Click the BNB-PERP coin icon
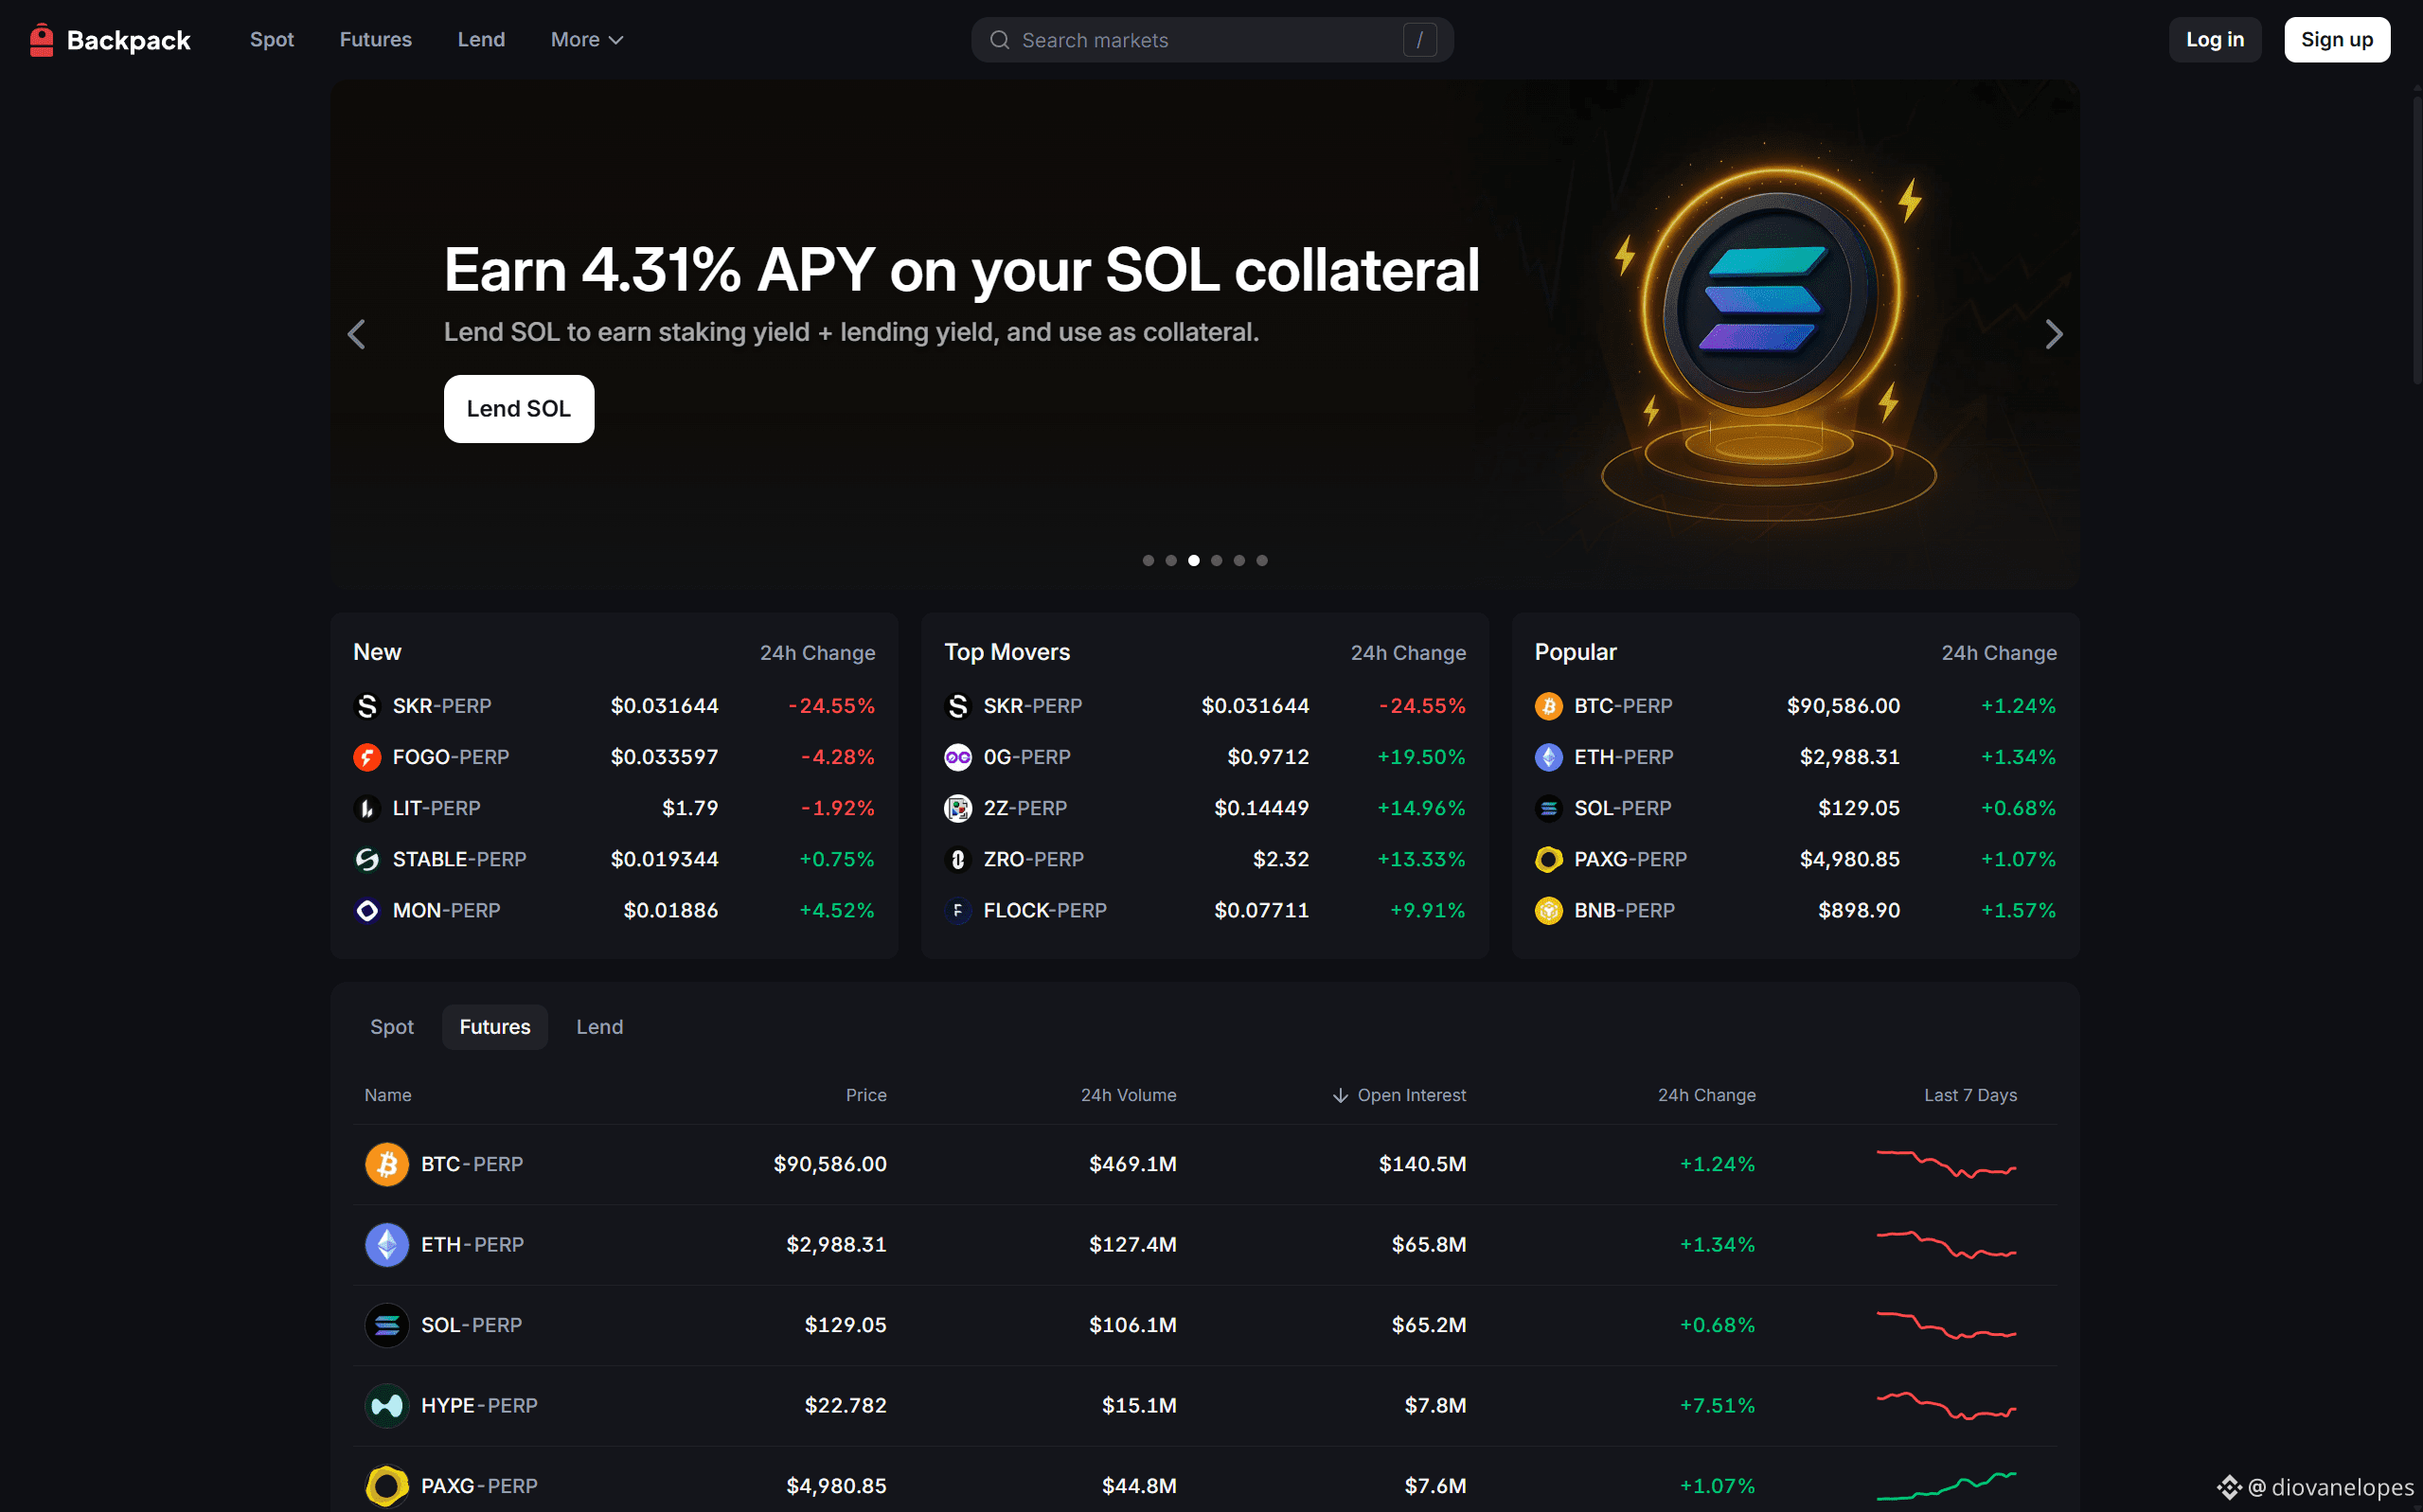This screenshot has width=2423, height=1512. [x=1548, y=910]
